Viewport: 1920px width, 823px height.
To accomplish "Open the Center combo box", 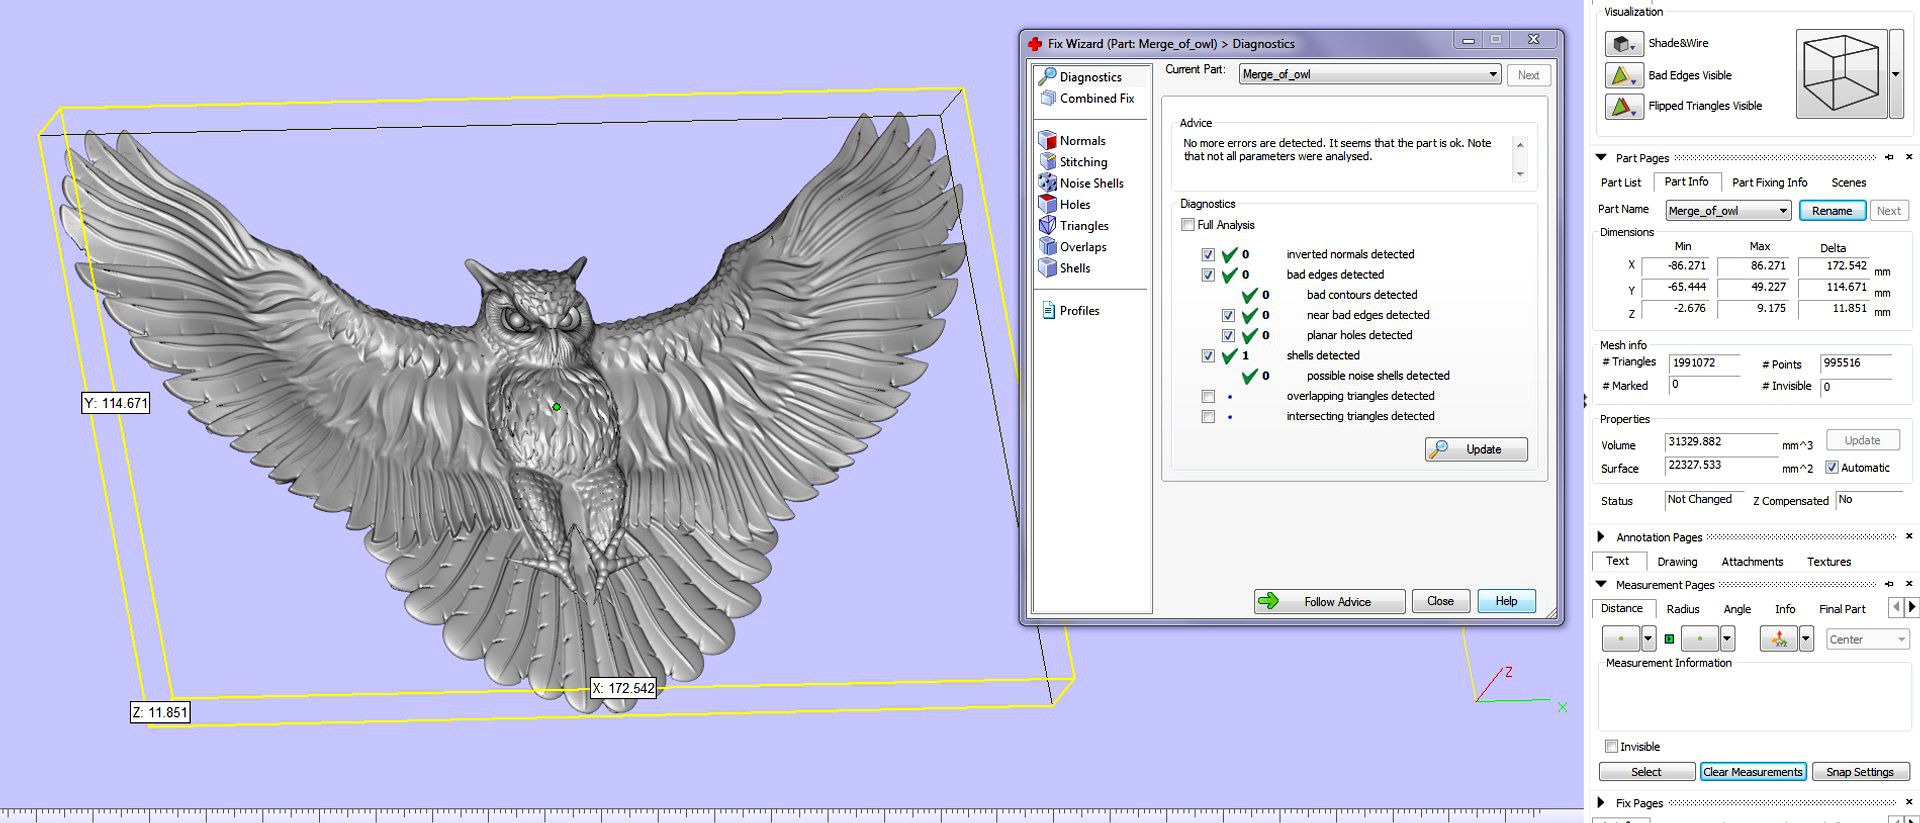I will 1868,640.
